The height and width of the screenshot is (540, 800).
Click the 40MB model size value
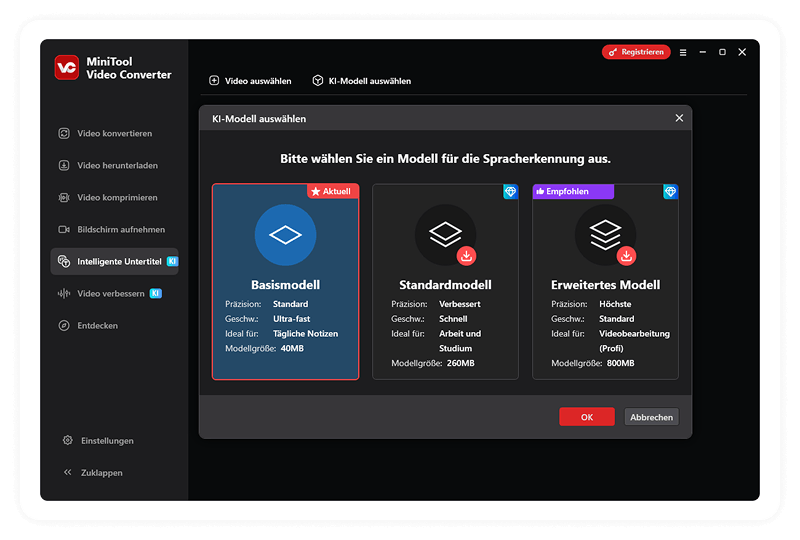tap(292, 349)
